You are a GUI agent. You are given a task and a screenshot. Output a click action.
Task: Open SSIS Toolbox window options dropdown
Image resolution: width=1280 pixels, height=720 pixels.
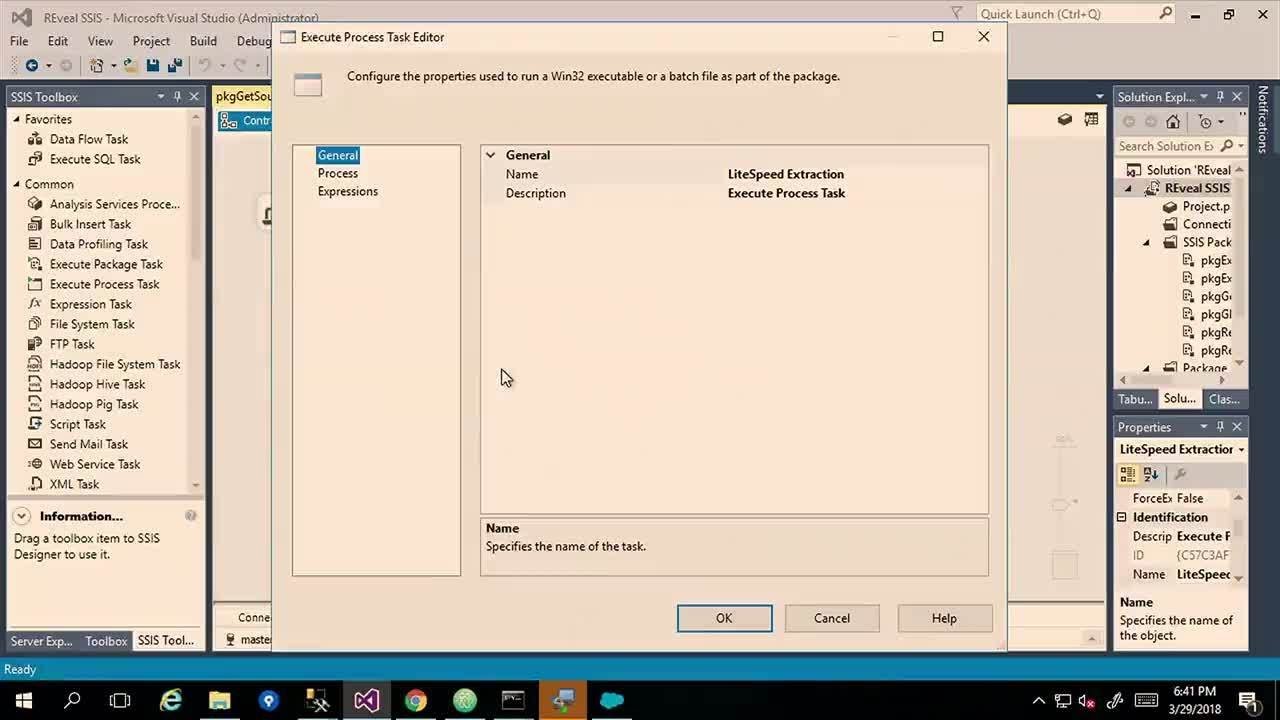click(x=161, y=96)
